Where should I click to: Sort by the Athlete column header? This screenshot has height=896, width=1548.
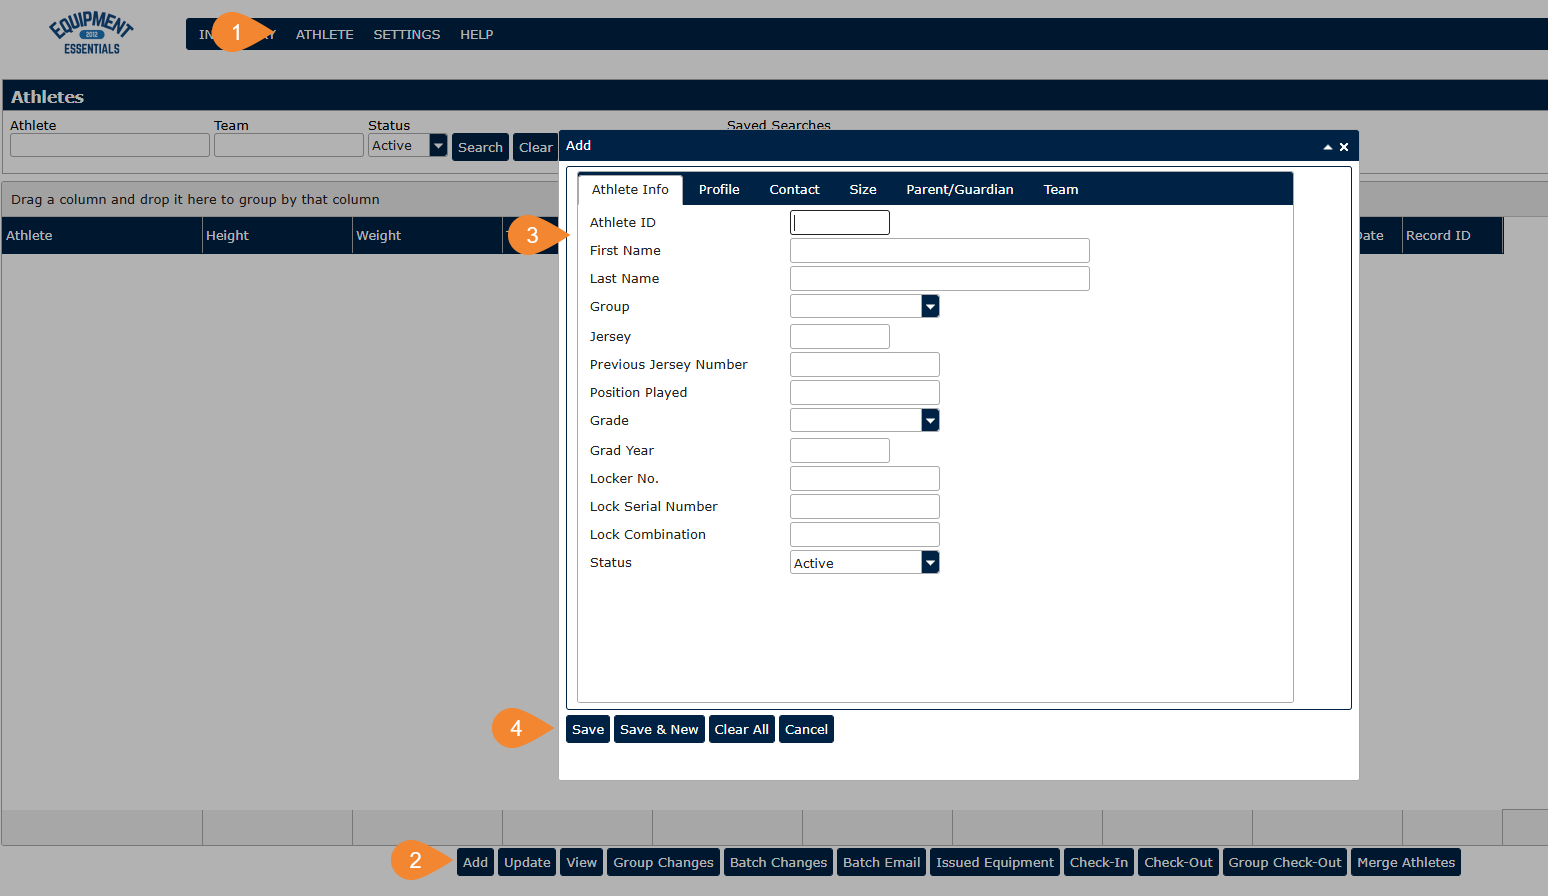click(x=102, y=235)
